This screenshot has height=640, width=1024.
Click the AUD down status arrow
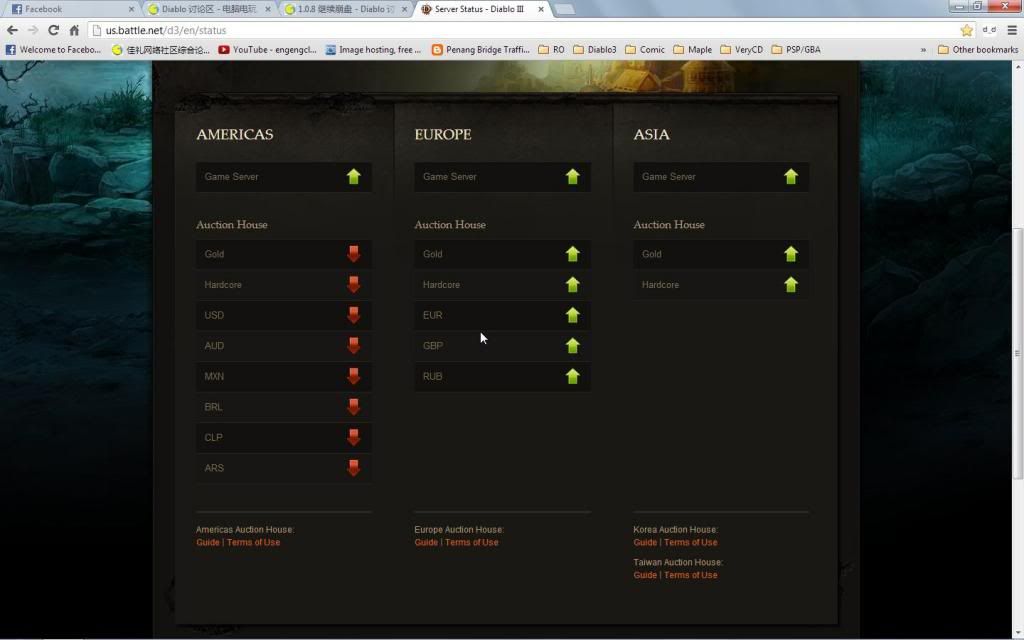353,345
